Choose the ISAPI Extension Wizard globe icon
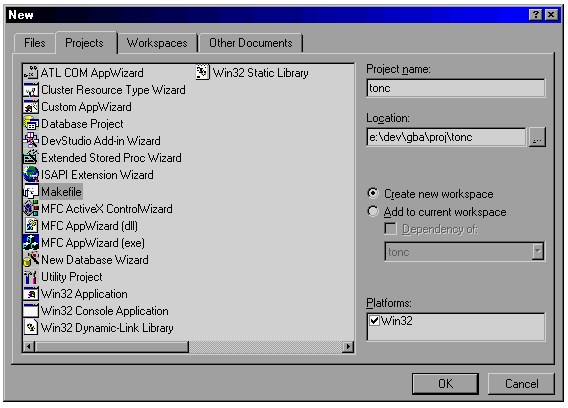 [x=31, y=175]
